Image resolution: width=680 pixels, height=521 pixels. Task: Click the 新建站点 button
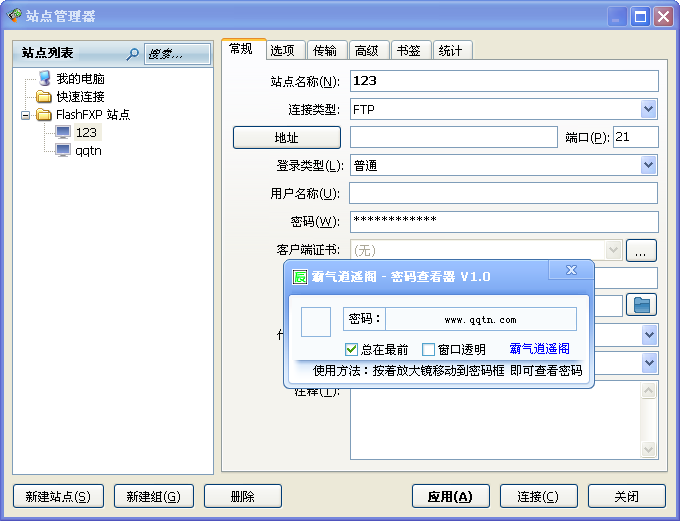58,496
